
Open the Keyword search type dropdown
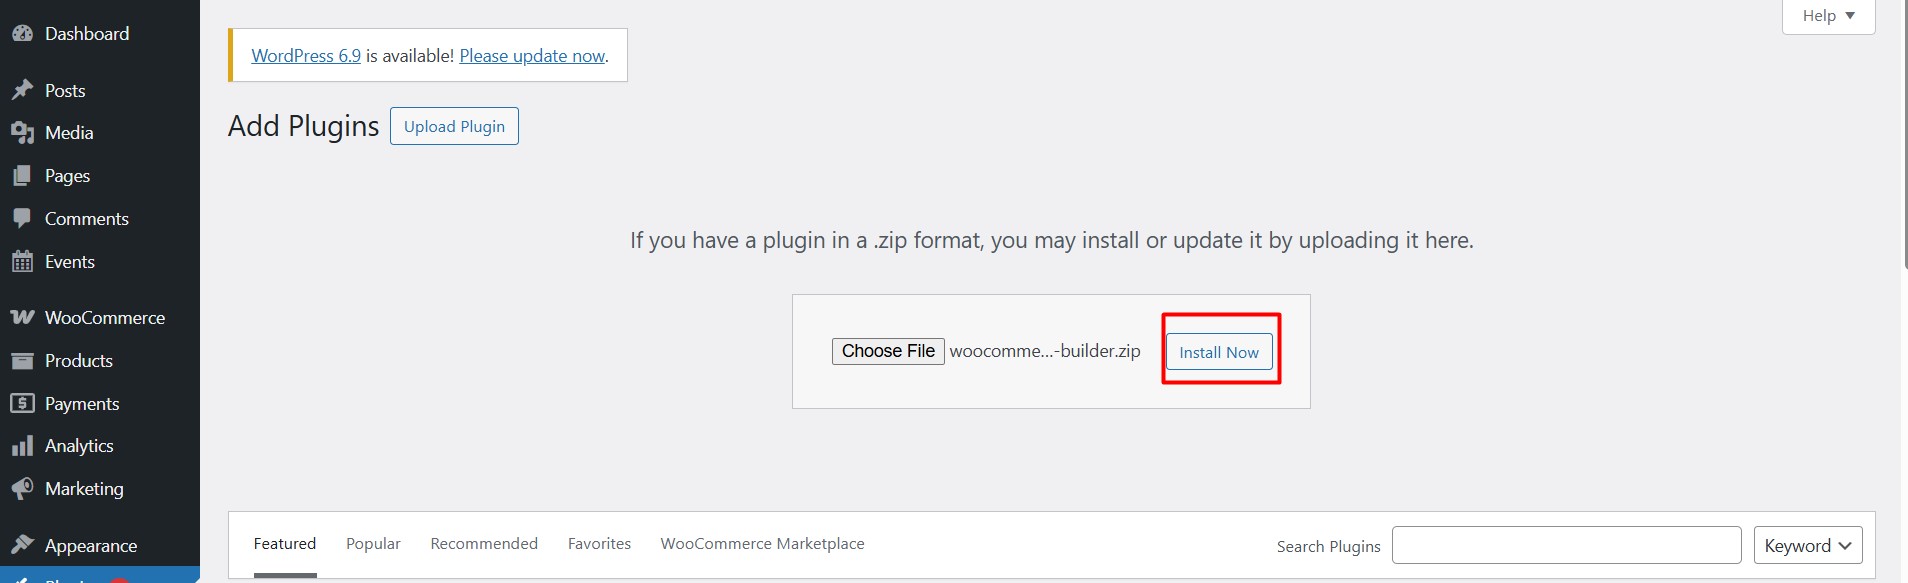coord(1807,546)
